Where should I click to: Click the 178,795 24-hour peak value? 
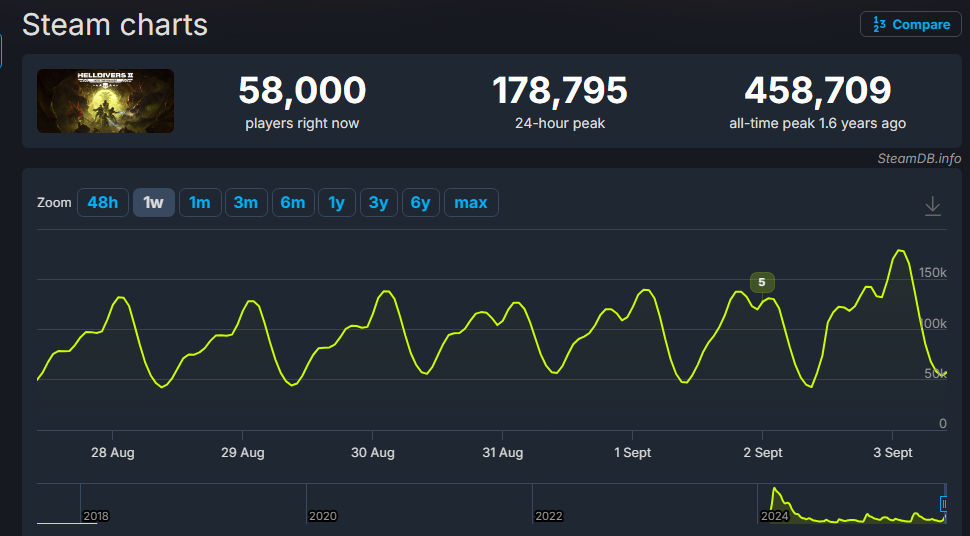560,90
